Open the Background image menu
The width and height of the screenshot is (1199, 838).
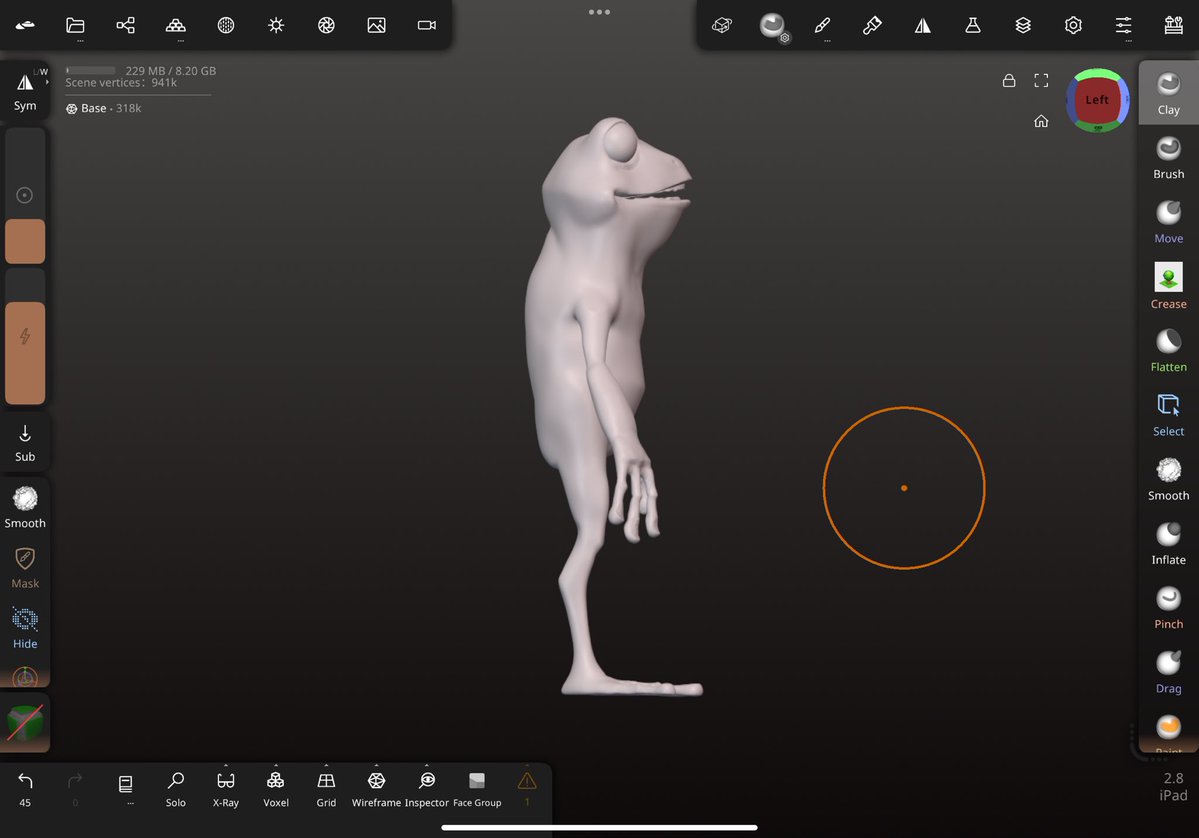pos(376,25)
